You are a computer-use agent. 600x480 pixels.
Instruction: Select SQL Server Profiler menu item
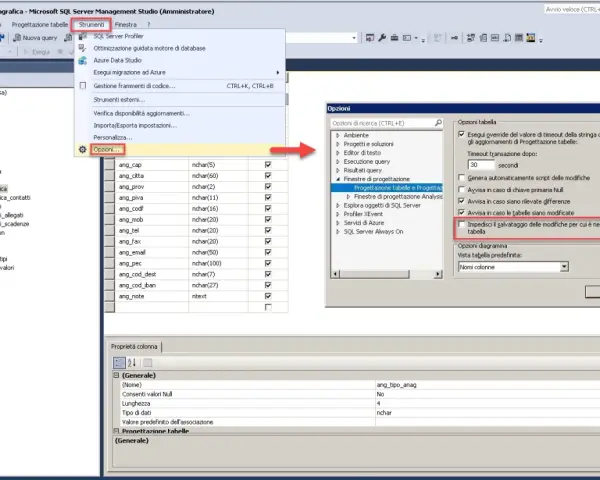tap(180, 36)
